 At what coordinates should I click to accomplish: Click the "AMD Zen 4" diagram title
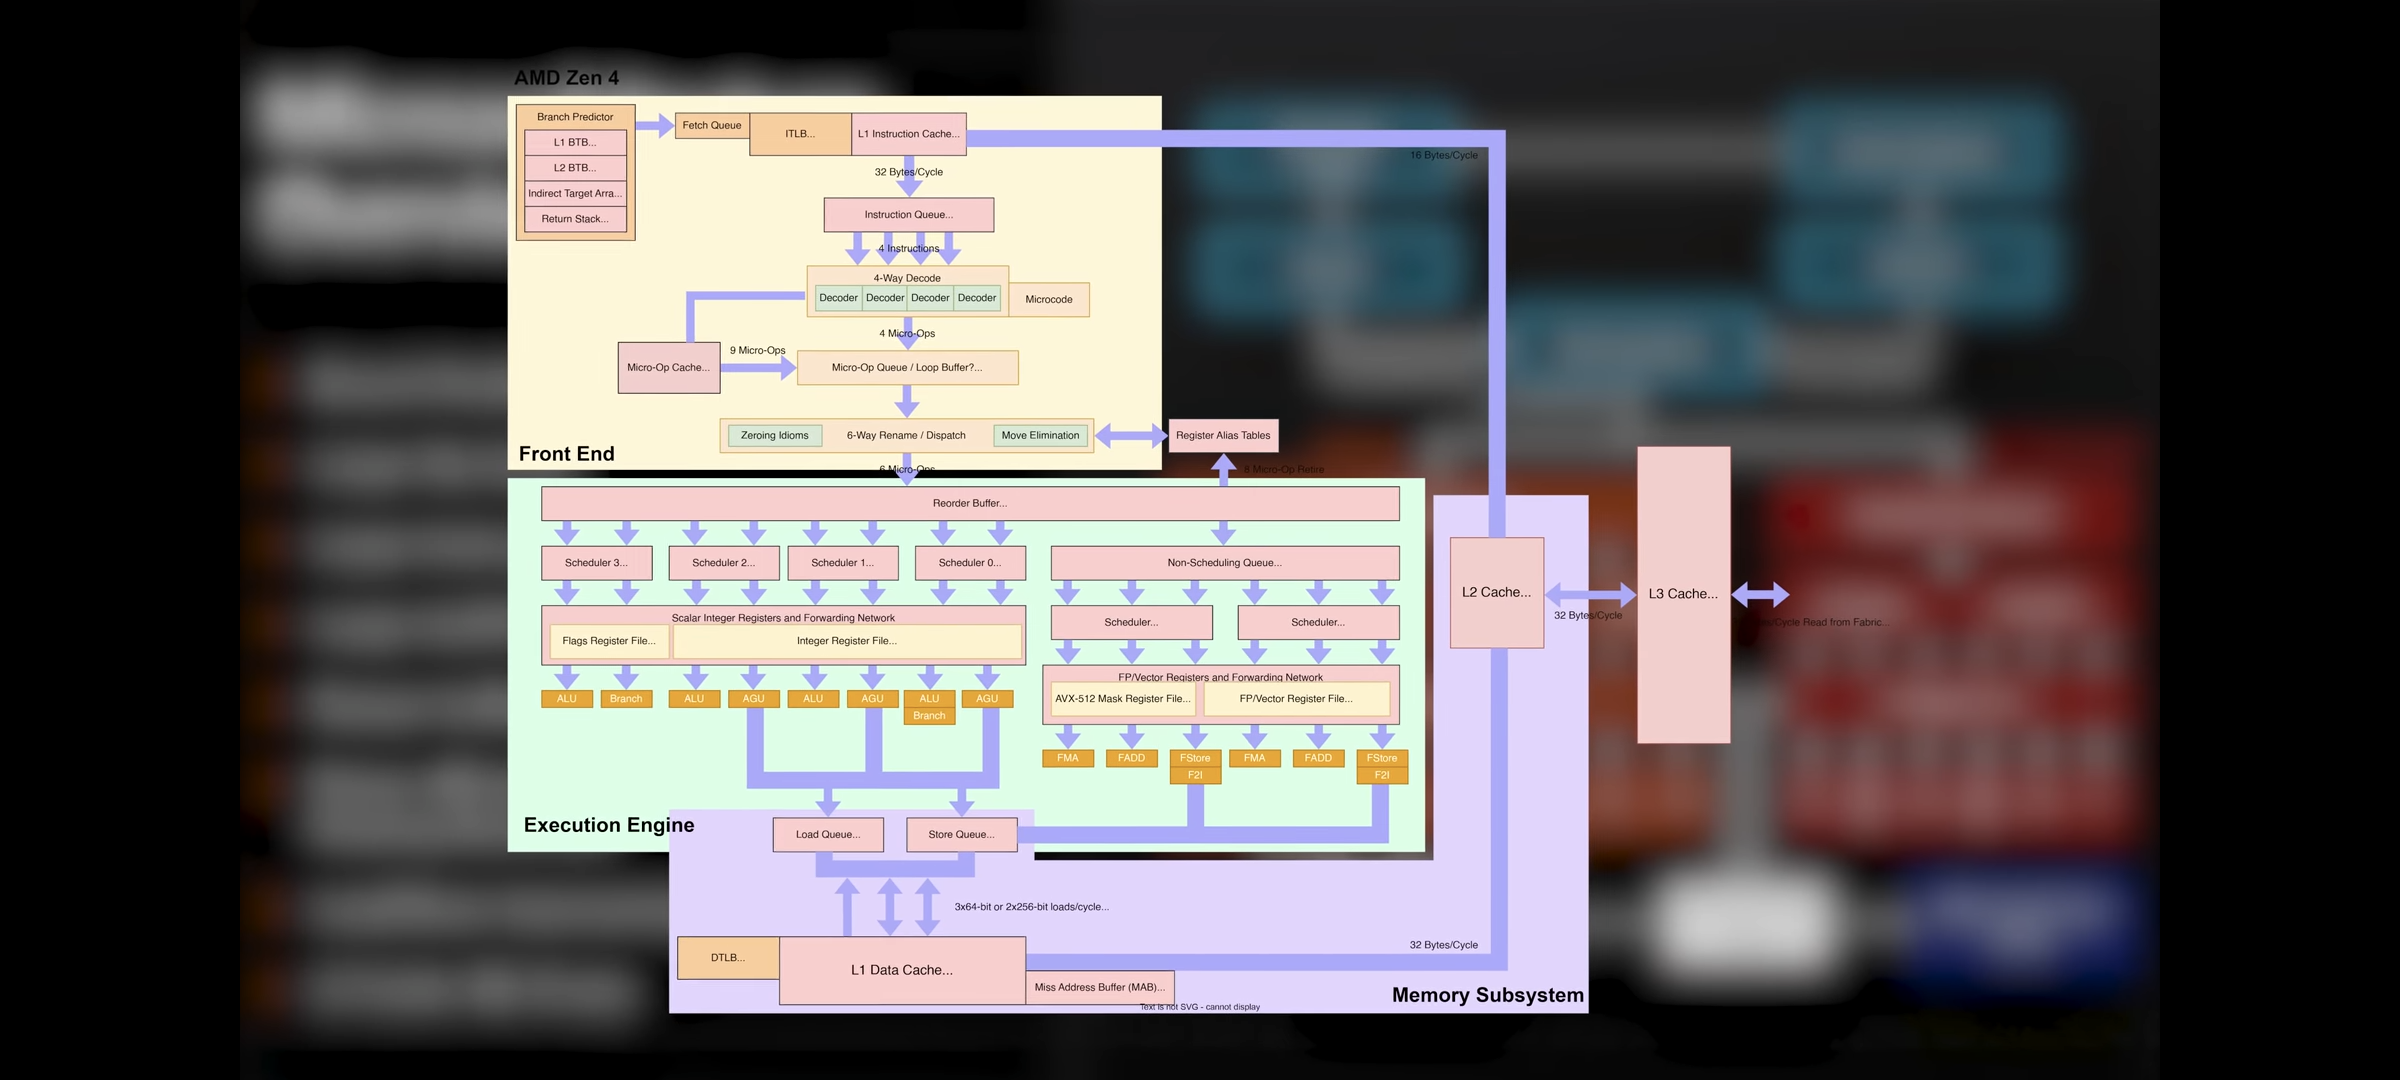click(x=566, y=78)
